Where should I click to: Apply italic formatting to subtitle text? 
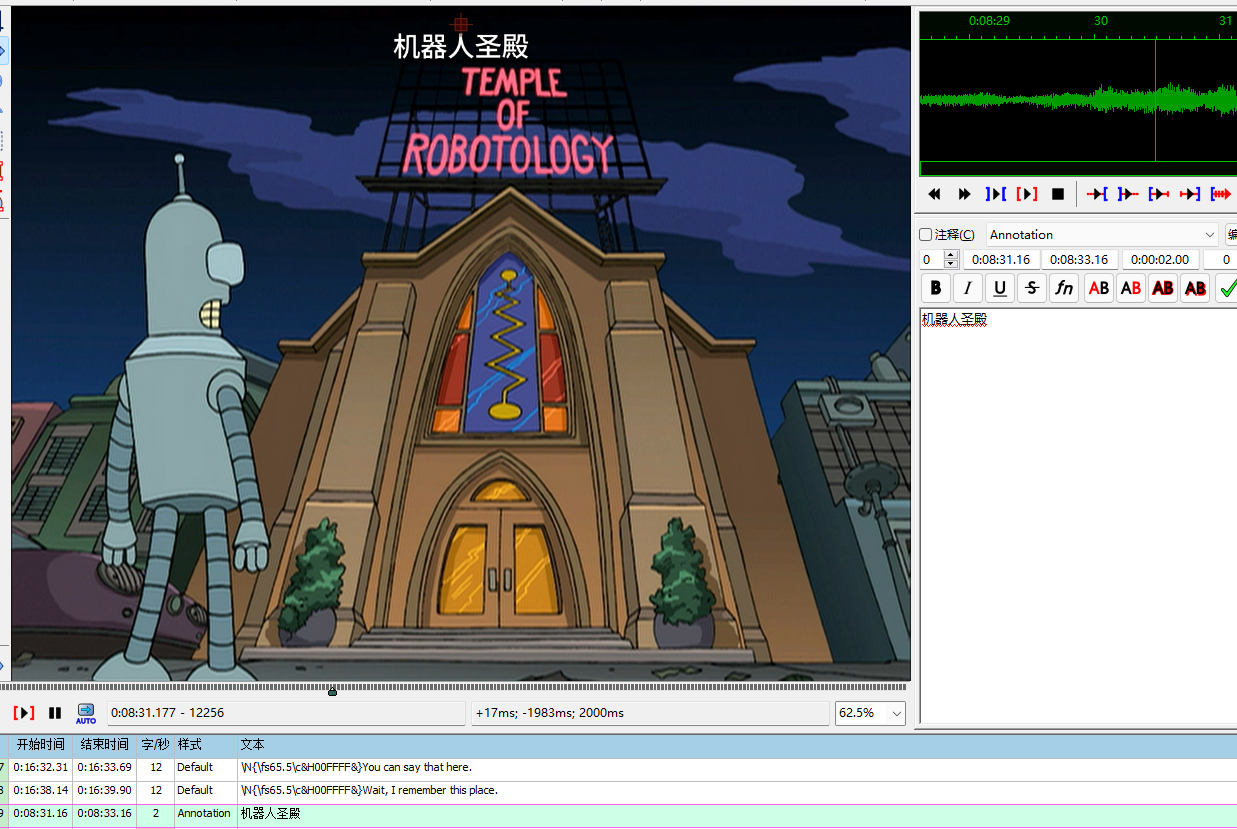tap(967, 288)
